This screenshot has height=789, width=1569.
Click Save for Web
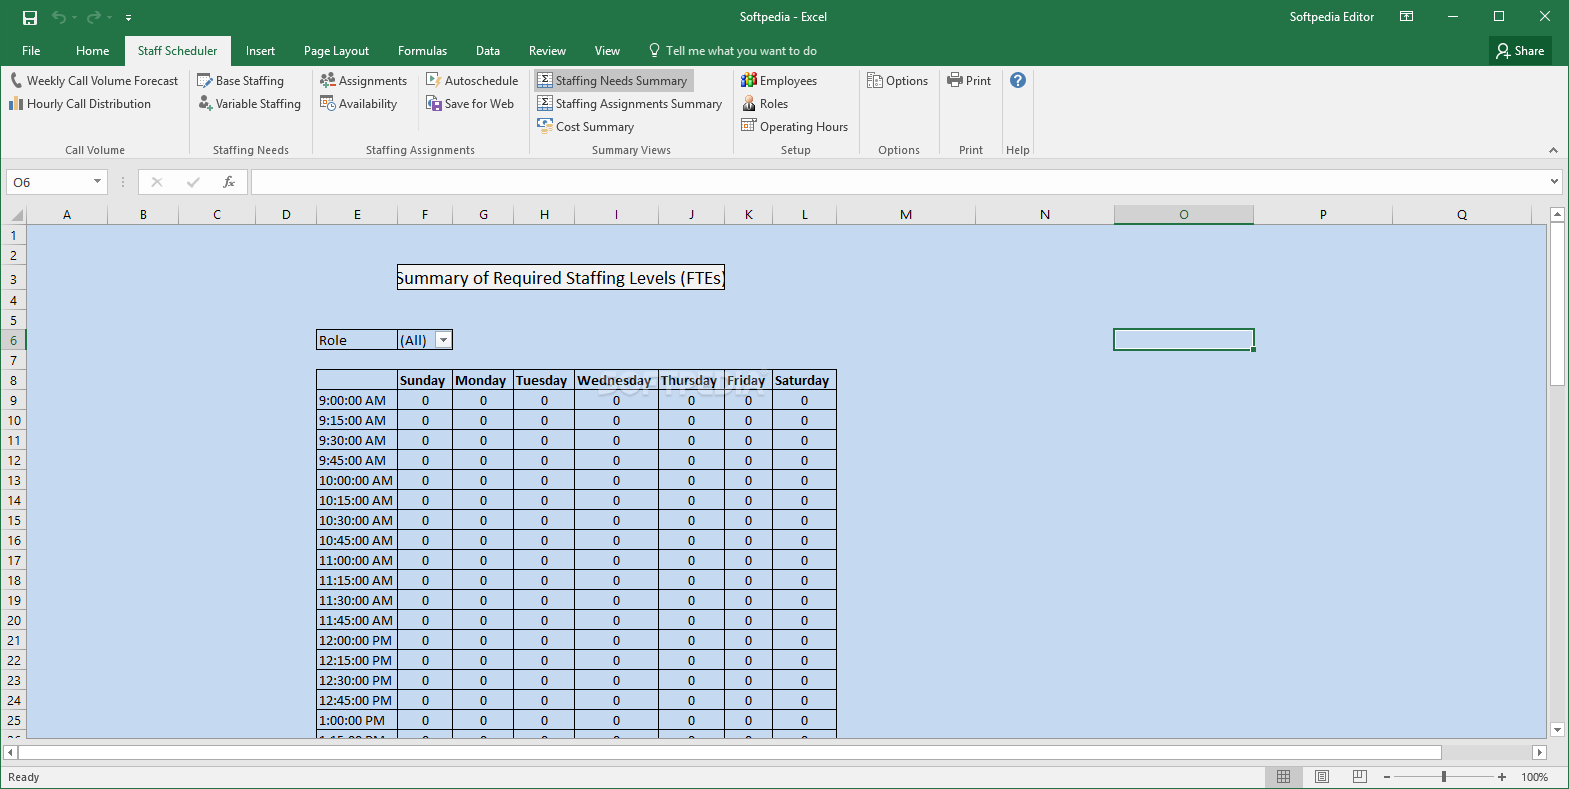point(470,104)
